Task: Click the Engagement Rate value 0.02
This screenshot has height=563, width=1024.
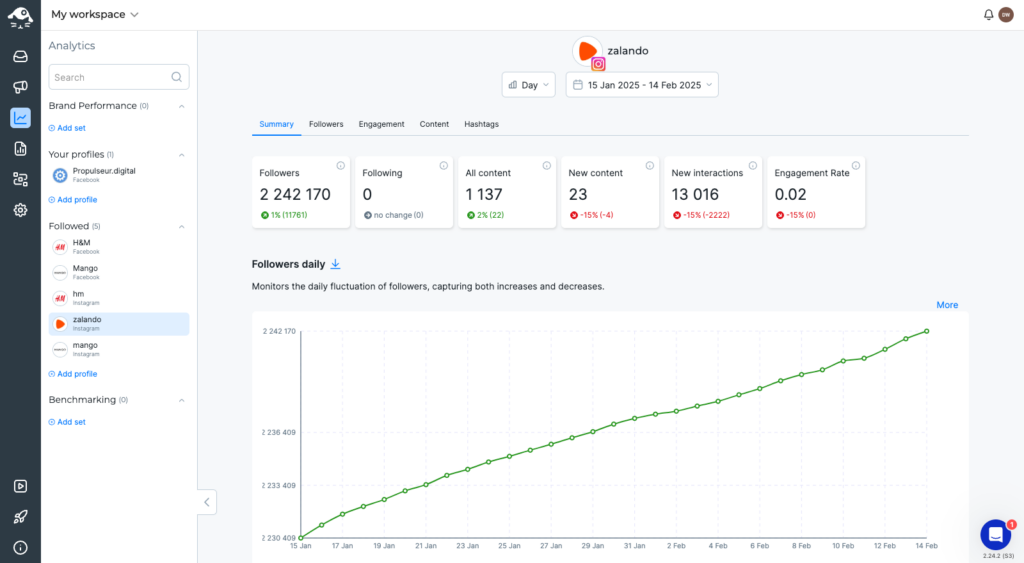Action: 790,195
